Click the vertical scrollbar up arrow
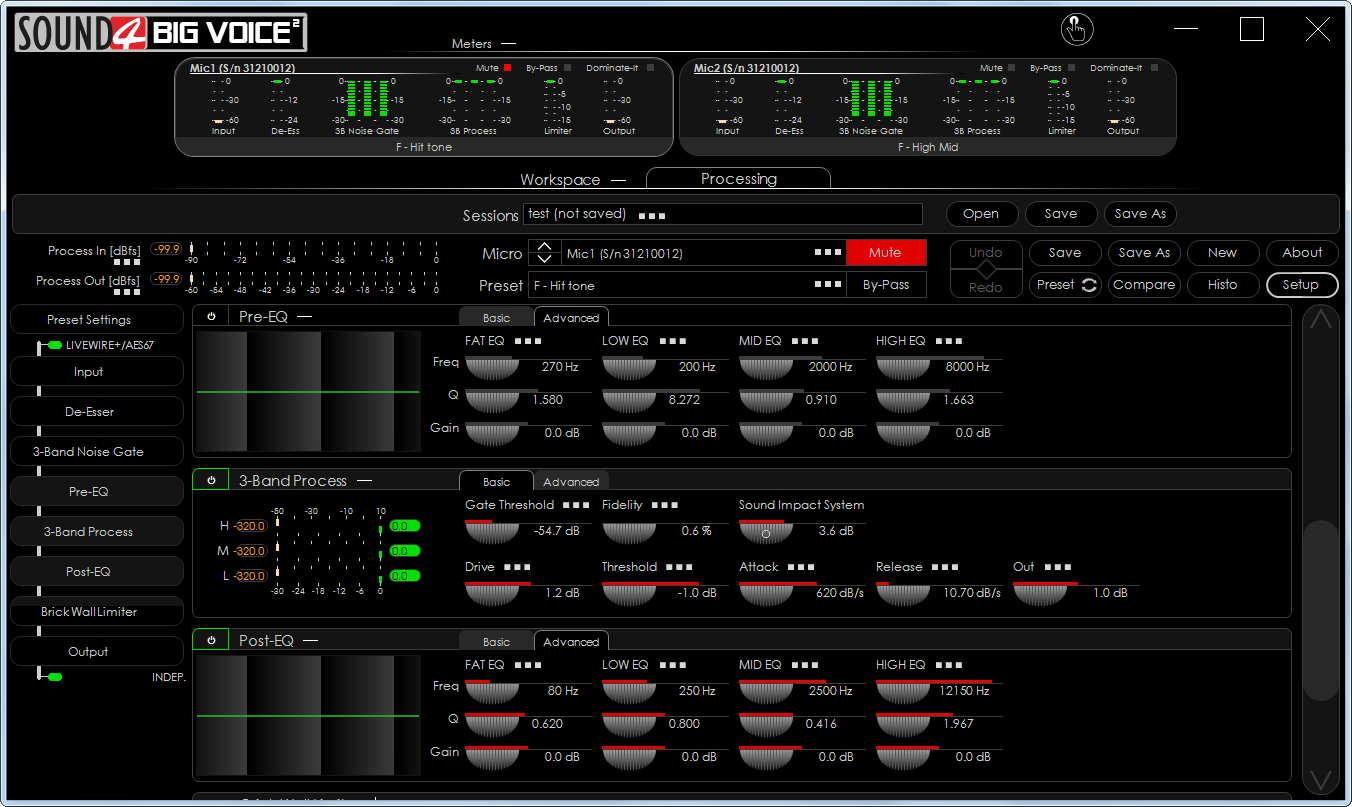The width and height of the screenshot is (1352, 807). click(x=1321, y=320)
